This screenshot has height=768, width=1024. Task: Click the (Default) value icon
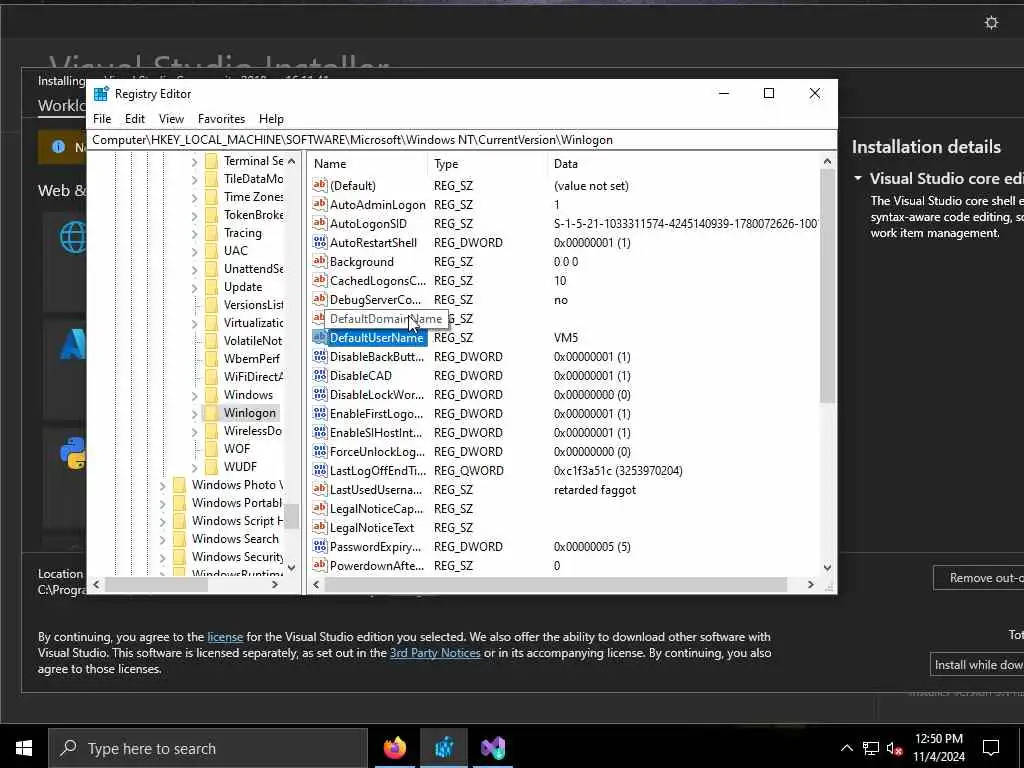point(319,185)
